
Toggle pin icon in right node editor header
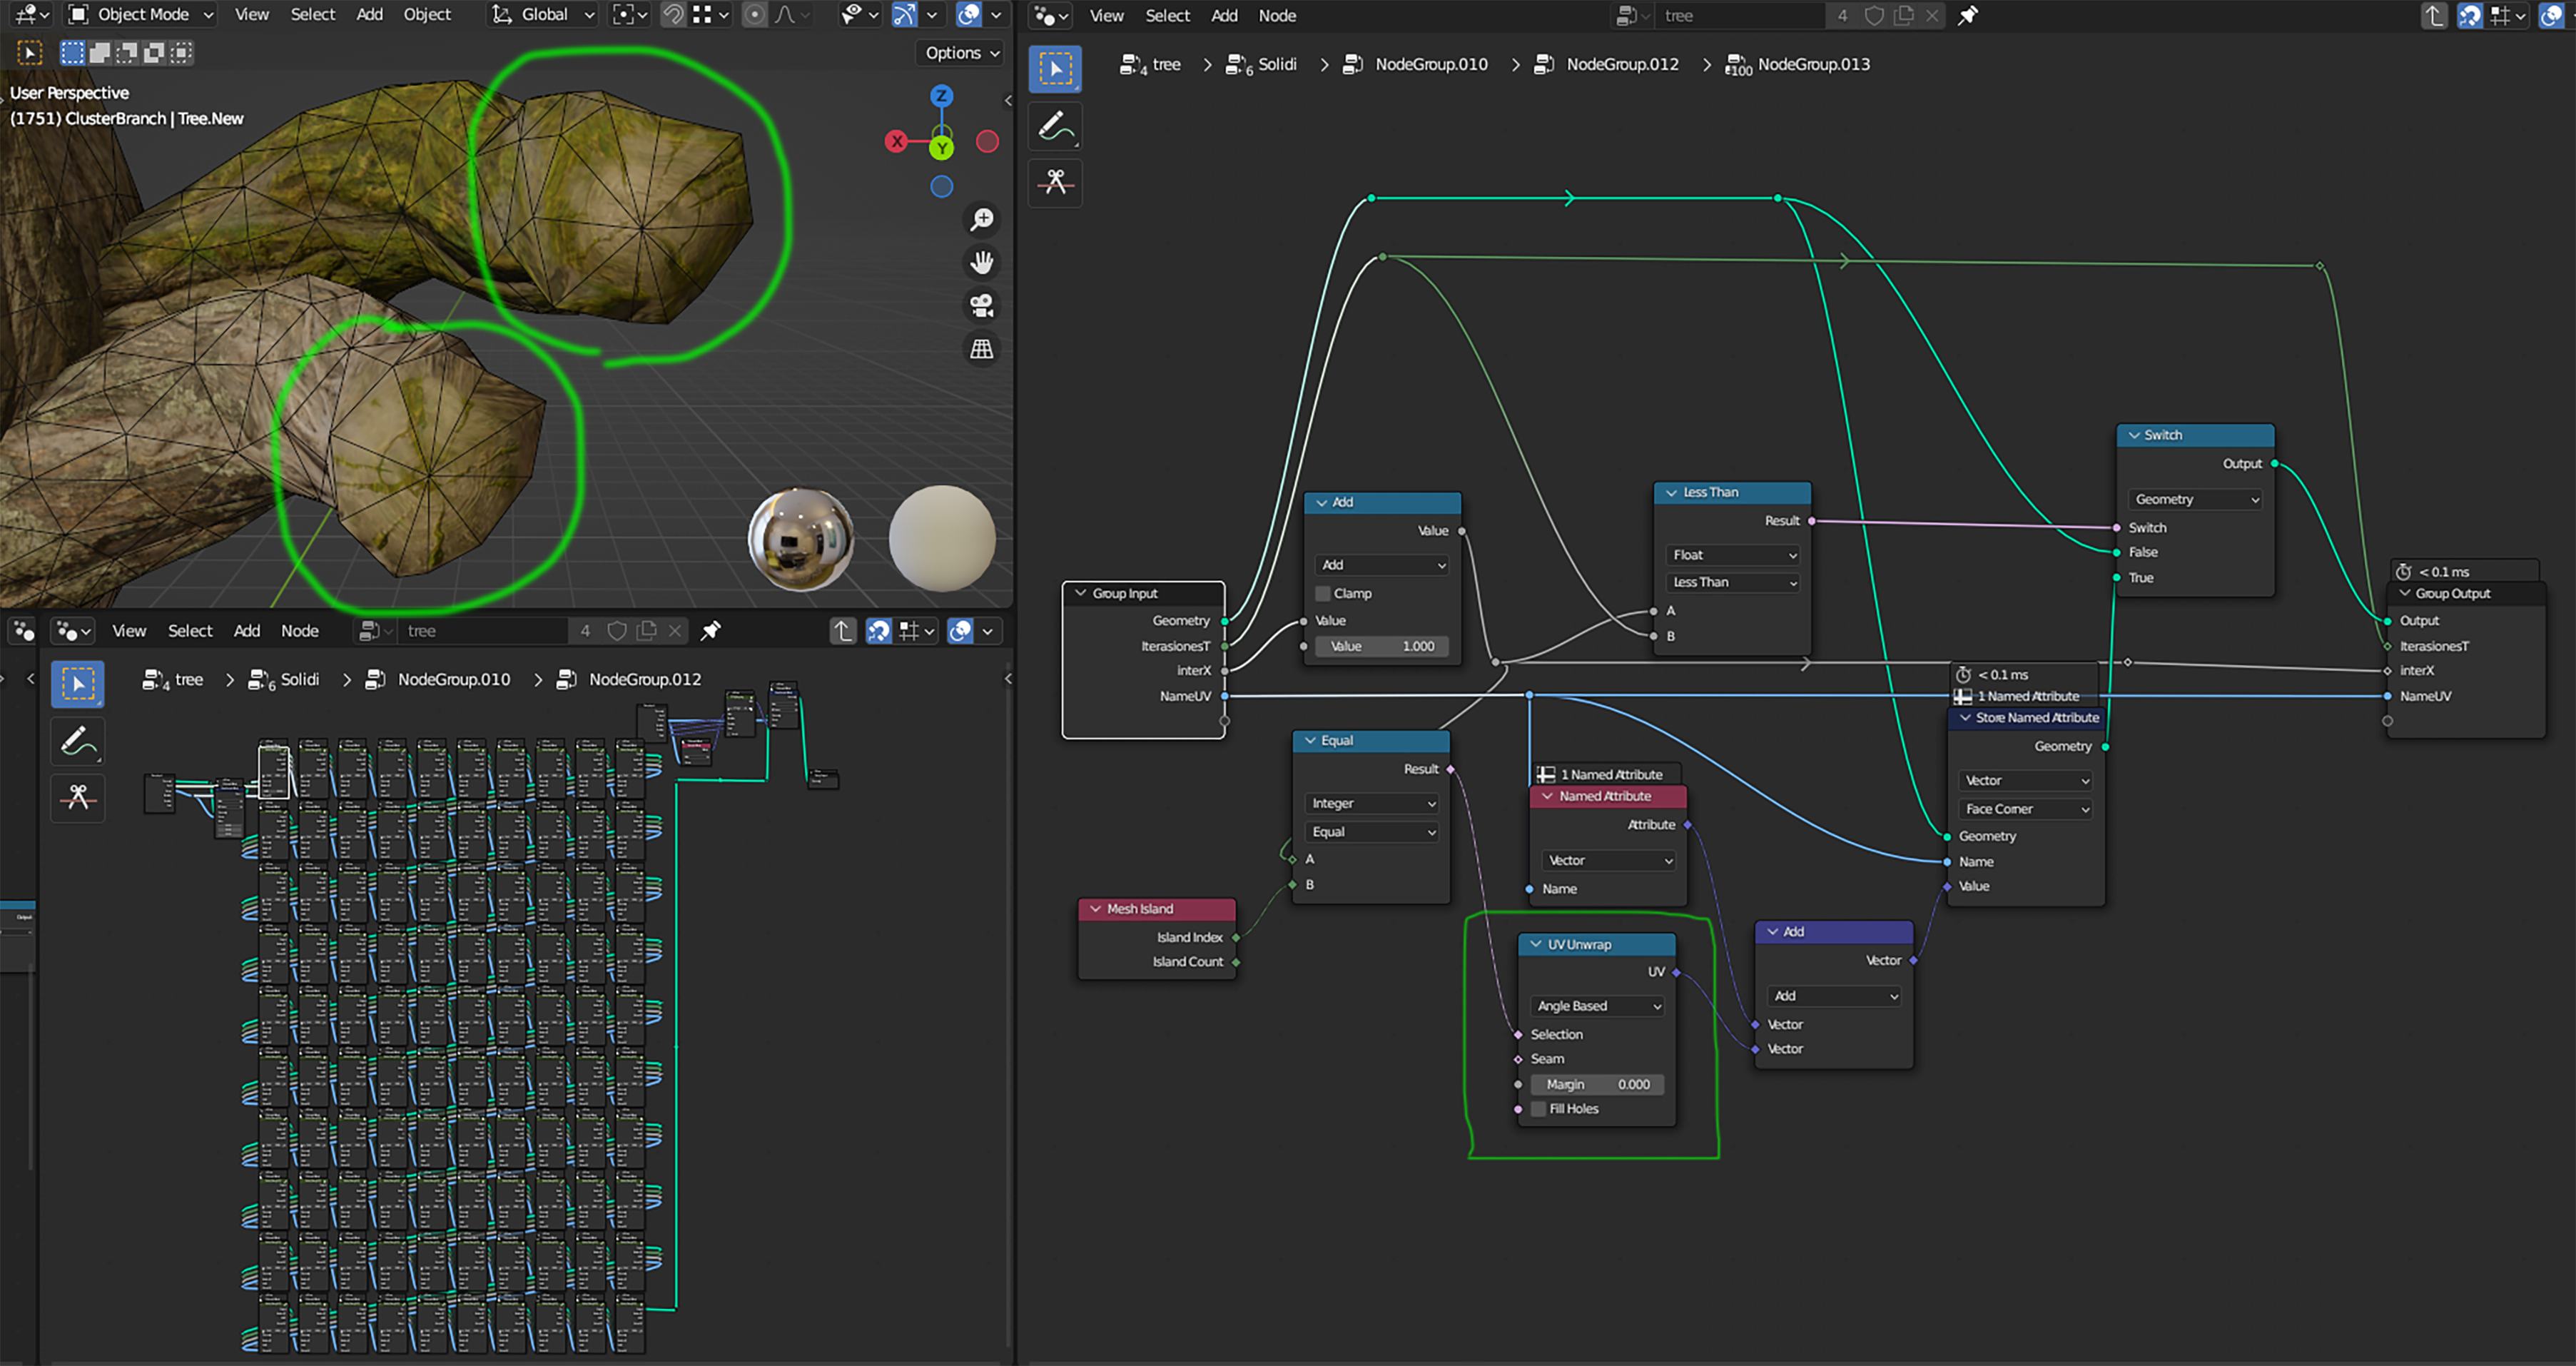pyautogui.click(x=1967, y=15)
